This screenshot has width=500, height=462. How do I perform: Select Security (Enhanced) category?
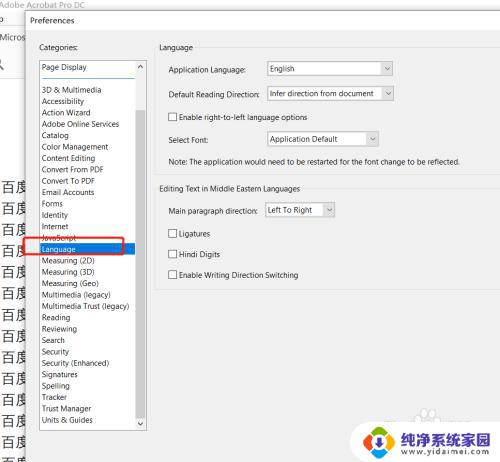click(75, 363)
